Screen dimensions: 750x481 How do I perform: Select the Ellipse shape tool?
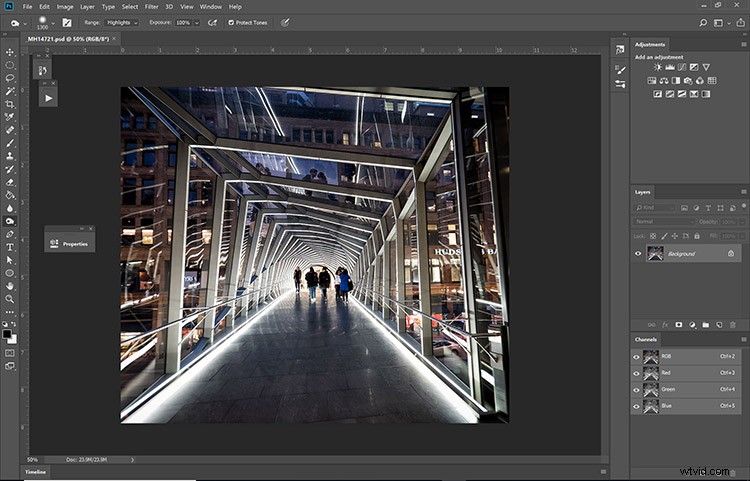10,273
